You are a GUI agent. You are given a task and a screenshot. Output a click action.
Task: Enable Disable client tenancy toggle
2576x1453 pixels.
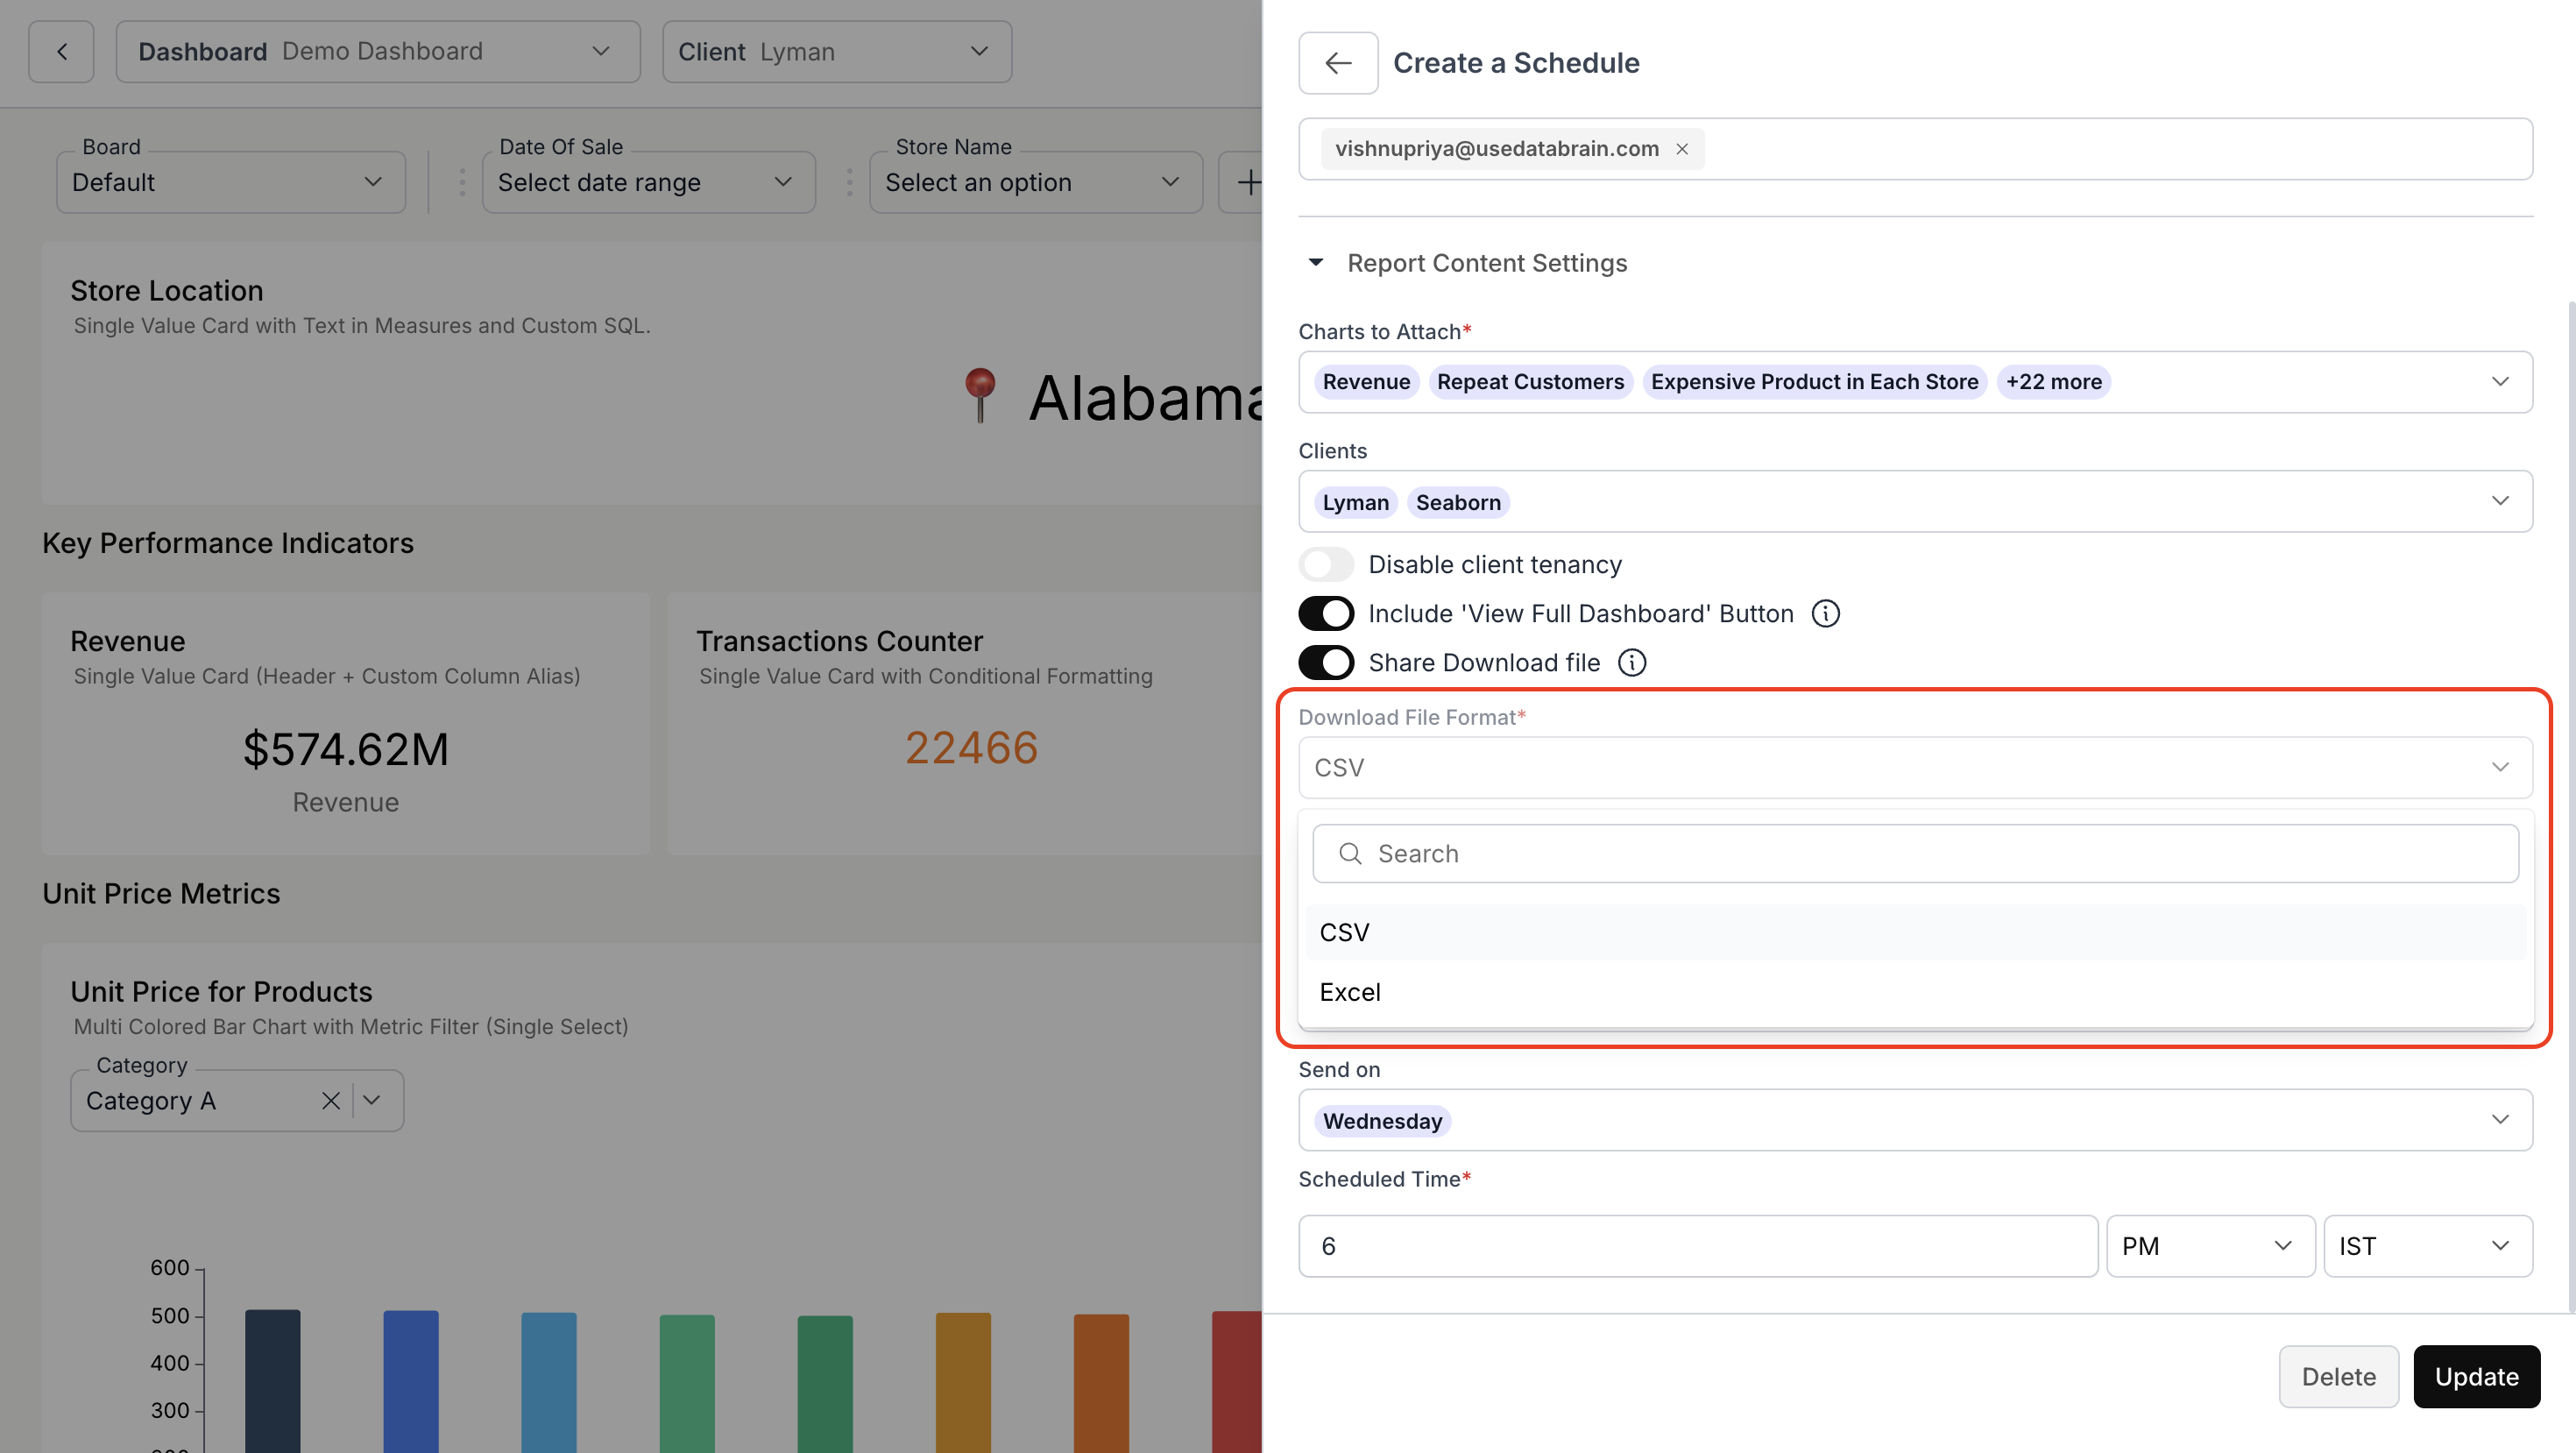tap(1326, 564)
